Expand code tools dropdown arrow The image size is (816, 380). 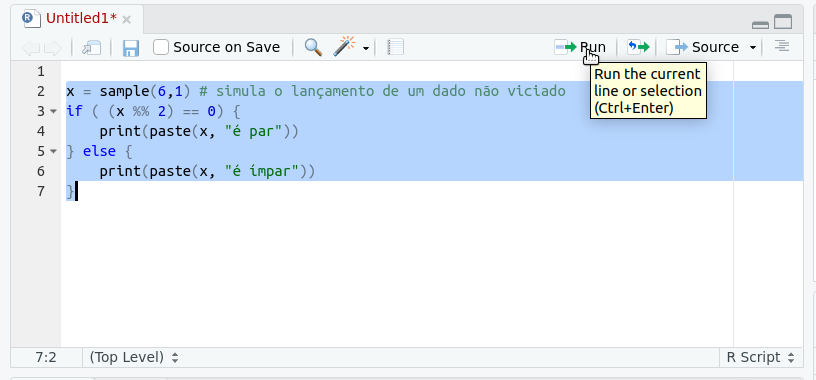pyautogui.click(x=366, y=48)
